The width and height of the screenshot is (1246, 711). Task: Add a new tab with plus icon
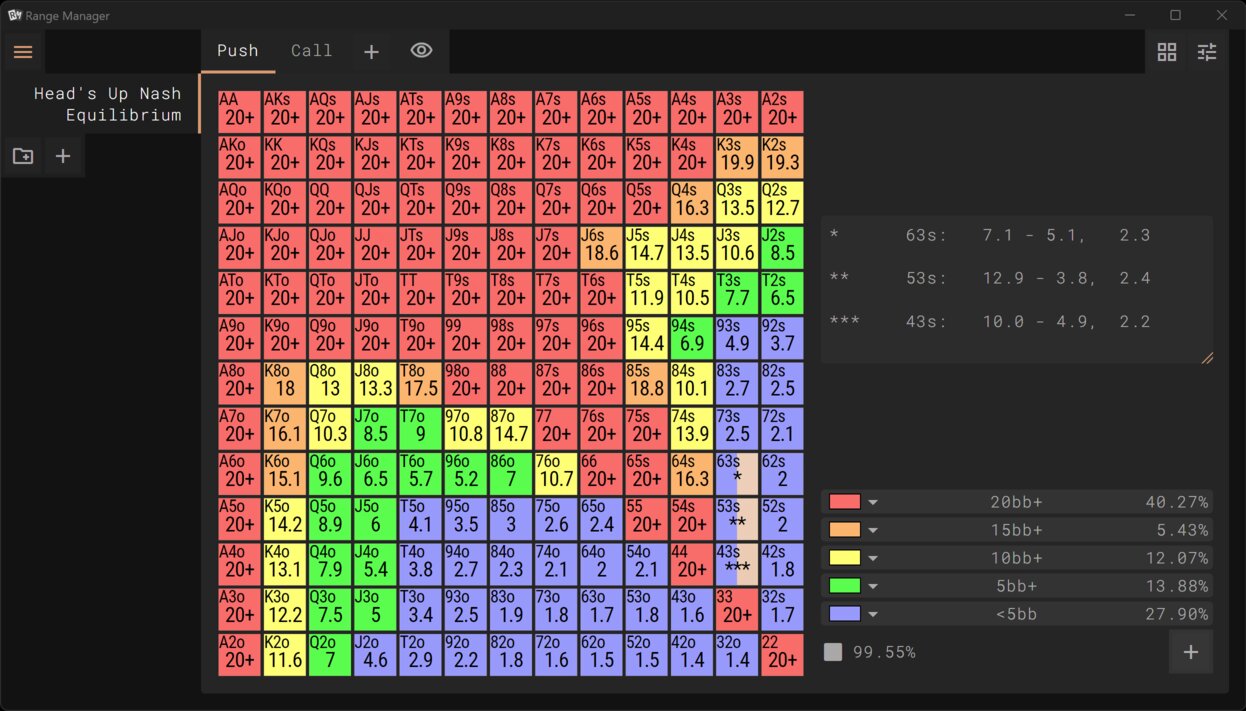(x=371, y=51)
